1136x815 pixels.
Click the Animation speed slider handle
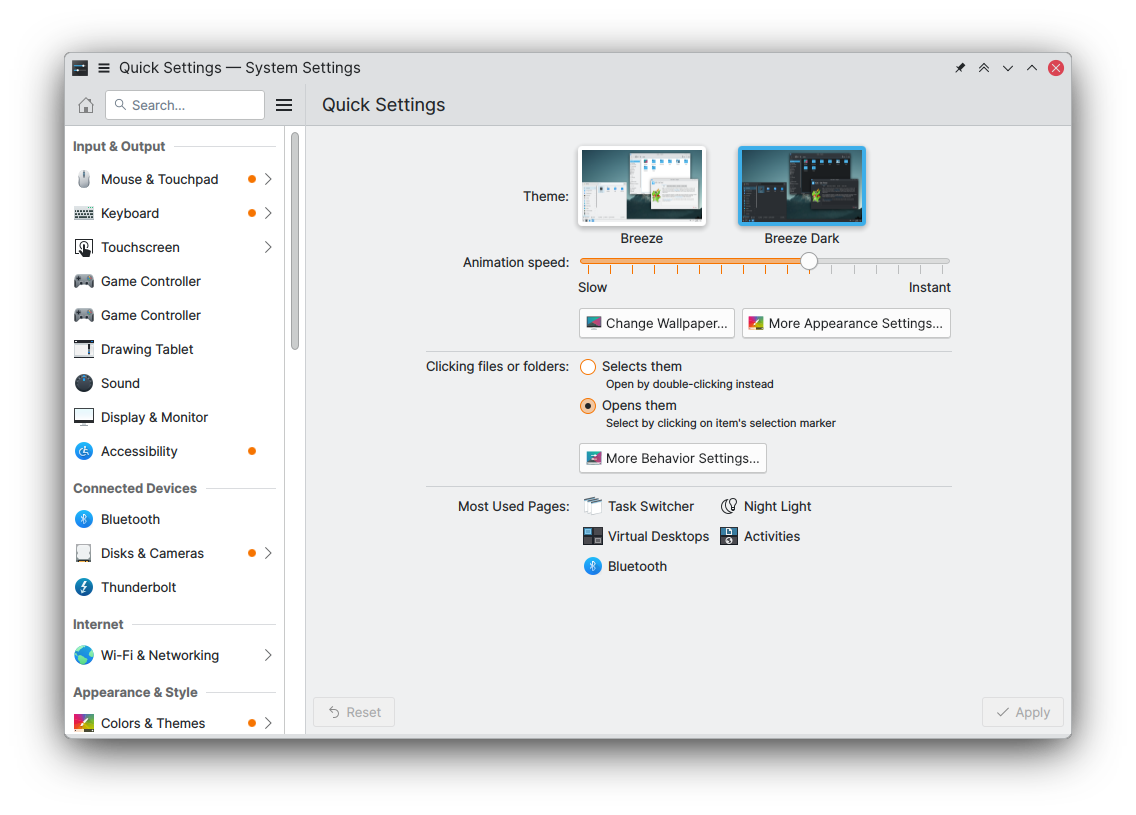coord(809,261)
